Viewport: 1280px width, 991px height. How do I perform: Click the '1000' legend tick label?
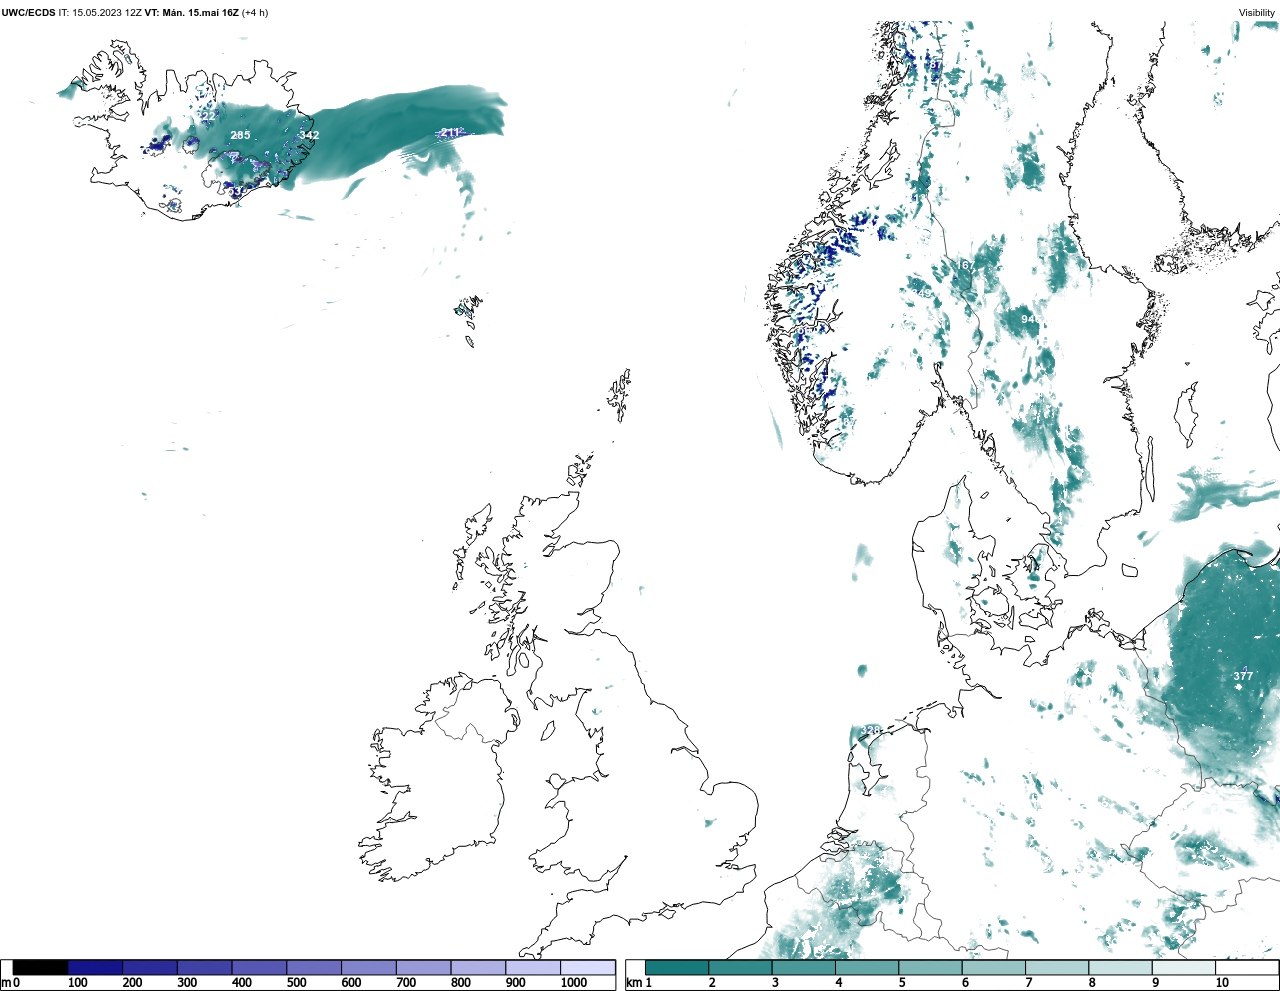click(x=574, y=983)
